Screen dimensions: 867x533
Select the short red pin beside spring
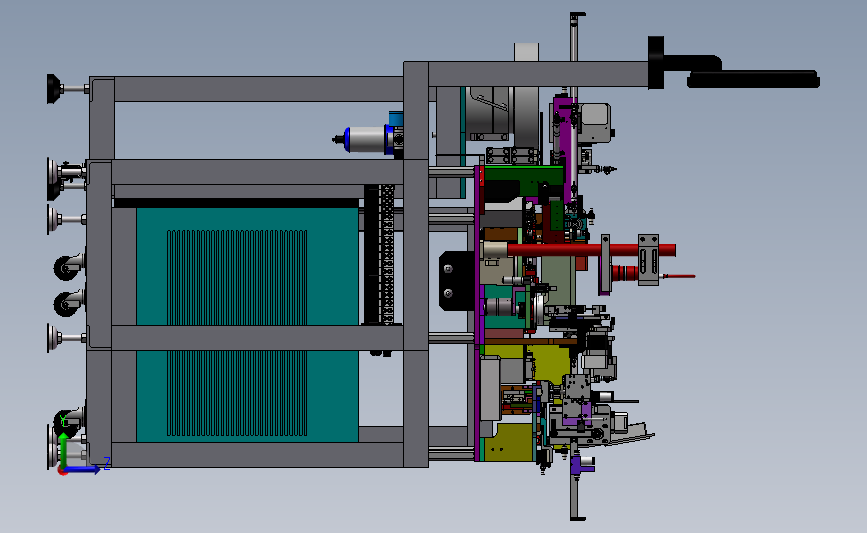pos(680,276)
